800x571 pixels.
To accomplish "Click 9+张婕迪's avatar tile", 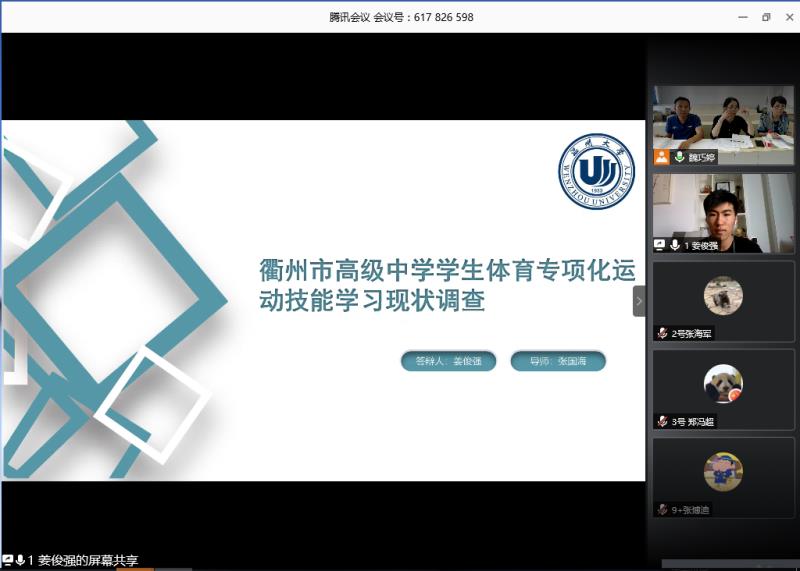I will coord(723,471).
